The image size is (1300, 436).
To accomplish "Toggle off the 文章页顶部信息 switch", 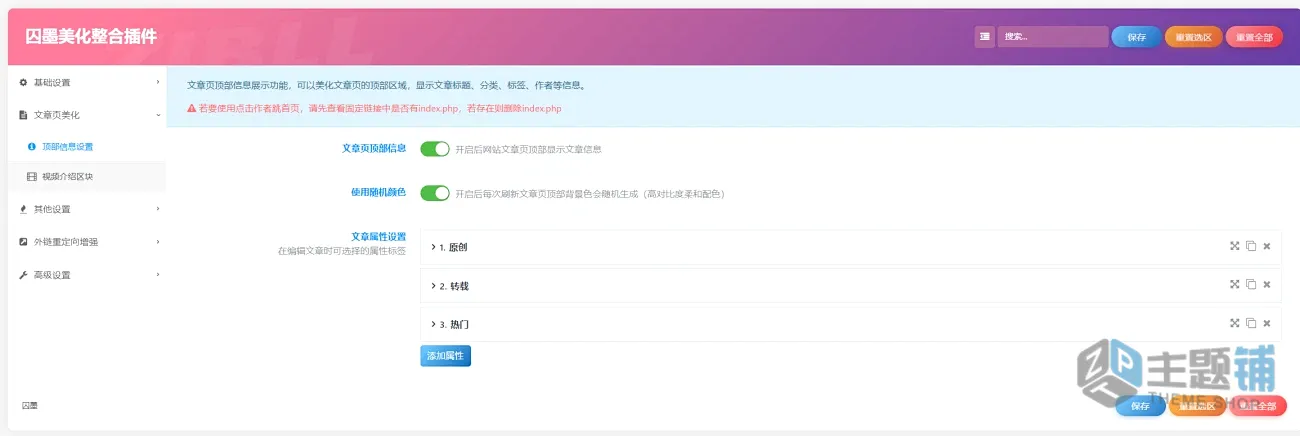I will [435, 149].
